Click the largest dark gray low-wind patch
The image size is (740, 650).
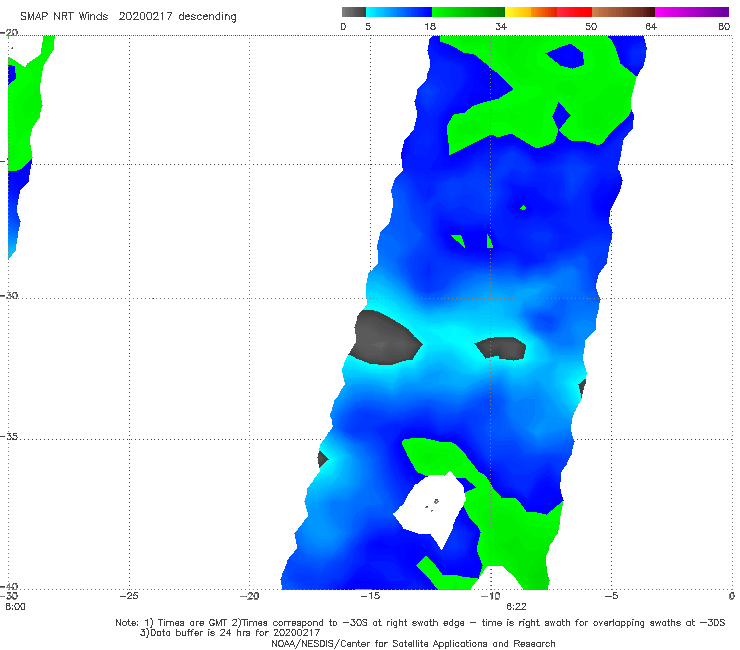coord(385,338)
